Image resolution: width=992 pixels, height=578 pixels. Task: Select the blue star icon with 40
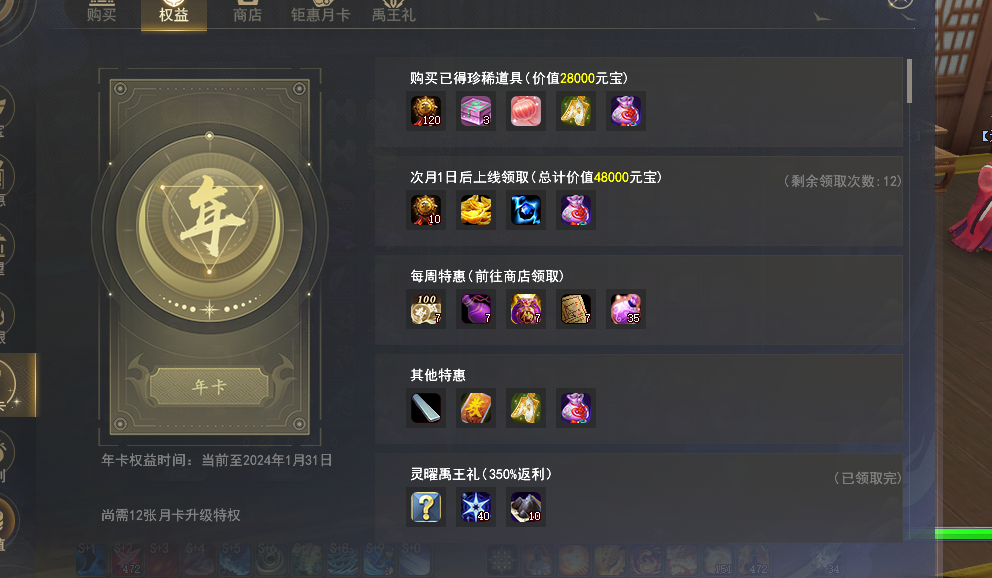click(x=476, y=507)
